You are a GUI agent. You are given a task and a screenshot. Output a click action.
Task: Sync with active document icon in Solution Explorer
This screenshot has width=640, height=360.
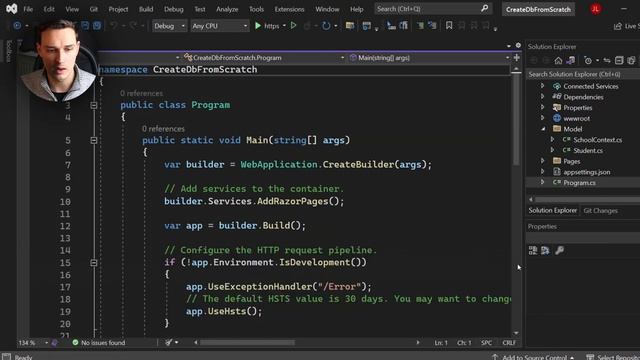tap(607, 61)
